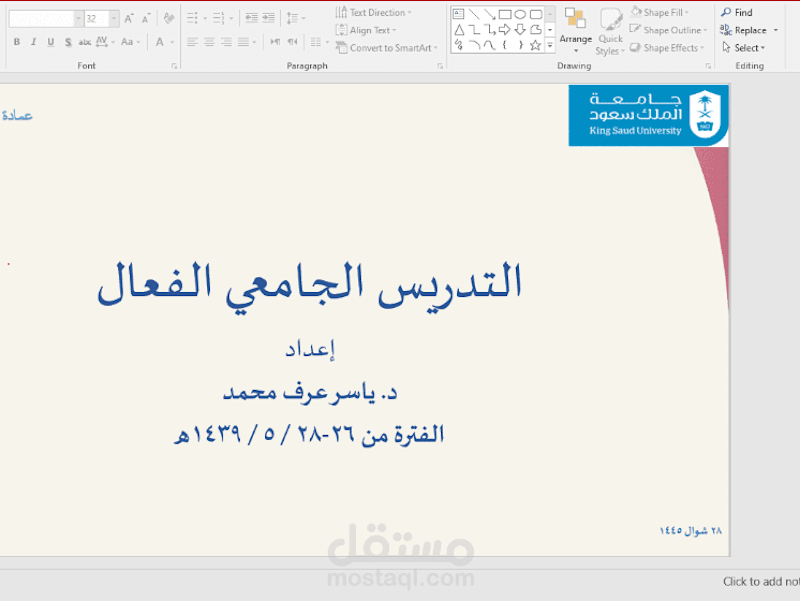Screen dimensions: 800x601
Task: Open the Font Color dropdown arrow
Action: pyautogui.click(x=172, y=42)
